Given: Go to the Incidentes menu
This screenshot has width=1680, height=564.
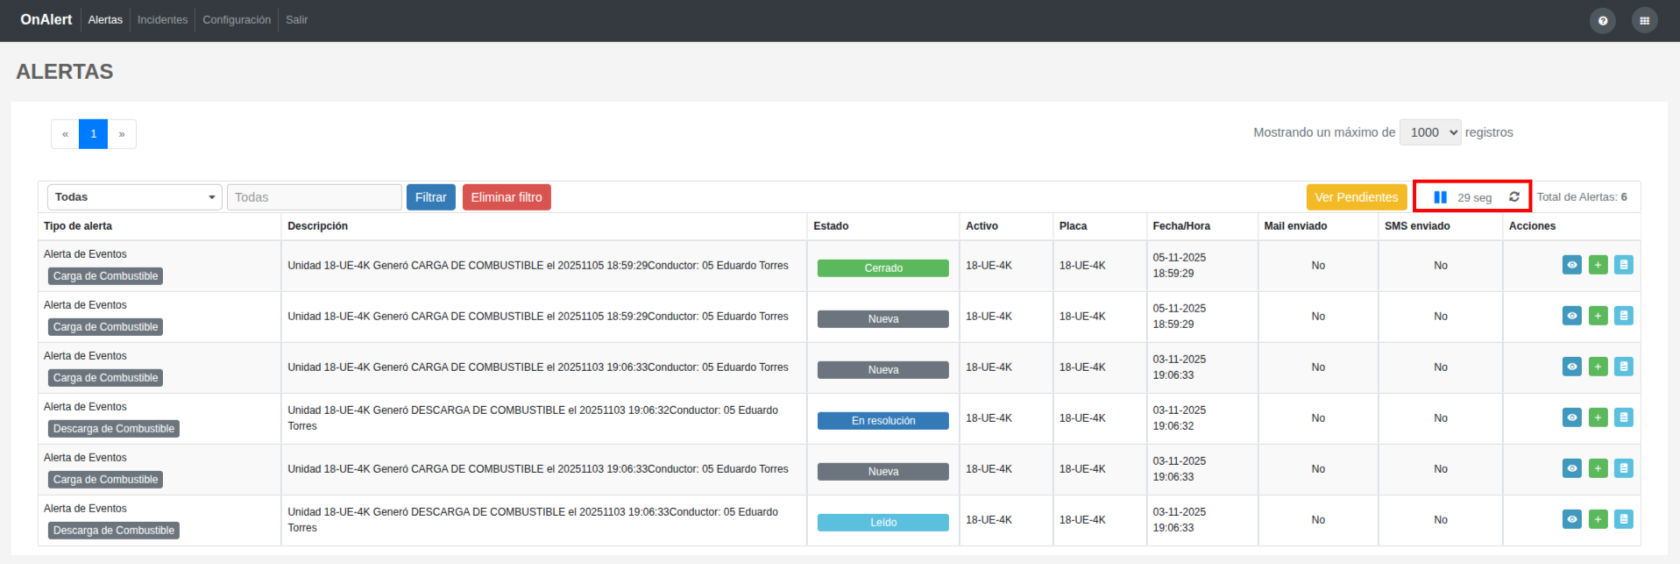Looking at the screenshot, I should click(x=162, y=20).
